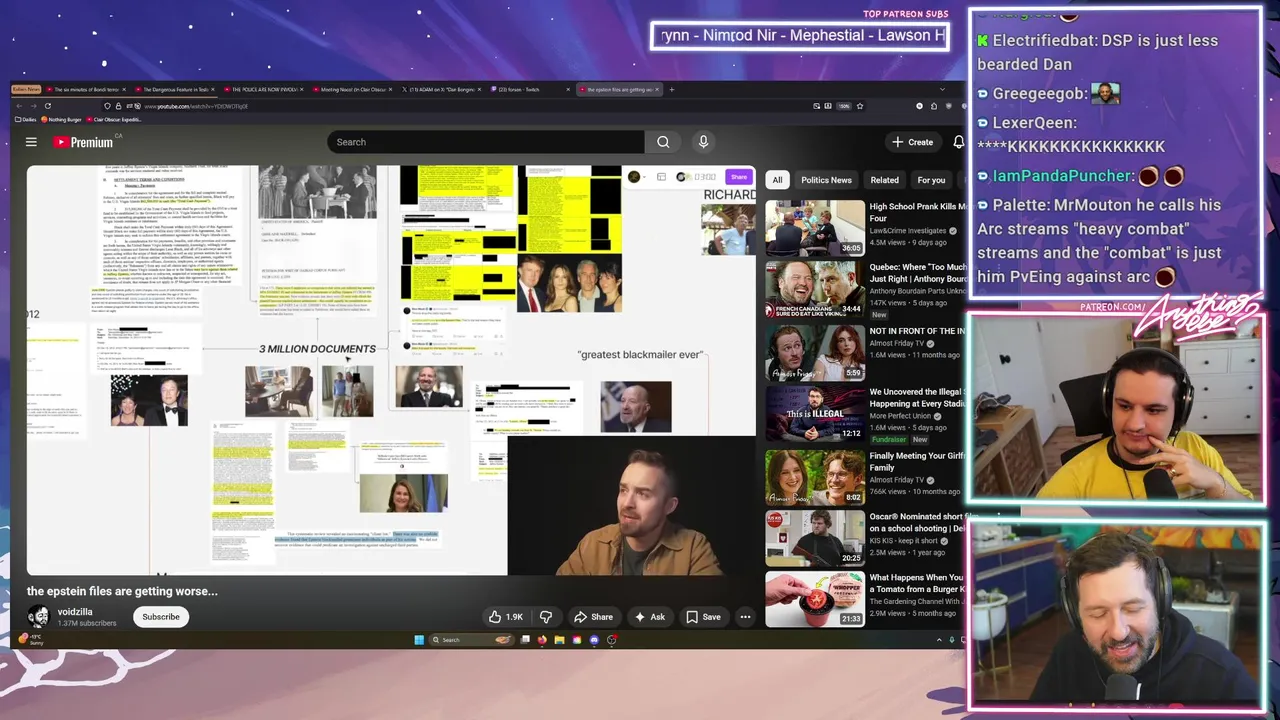The image size is (1280, 720).
Task: Click the Windows taskbar Search box
Action: tap(472, 640)
